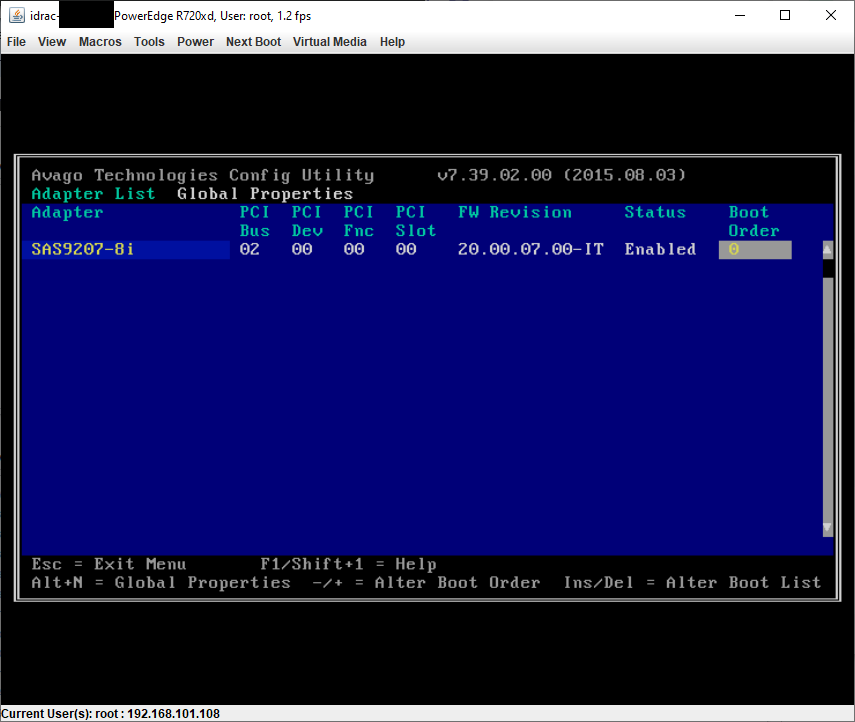Close the iDRAC console window
The height and width of the screenshot is (722, 855).
[x=830, y=15]
